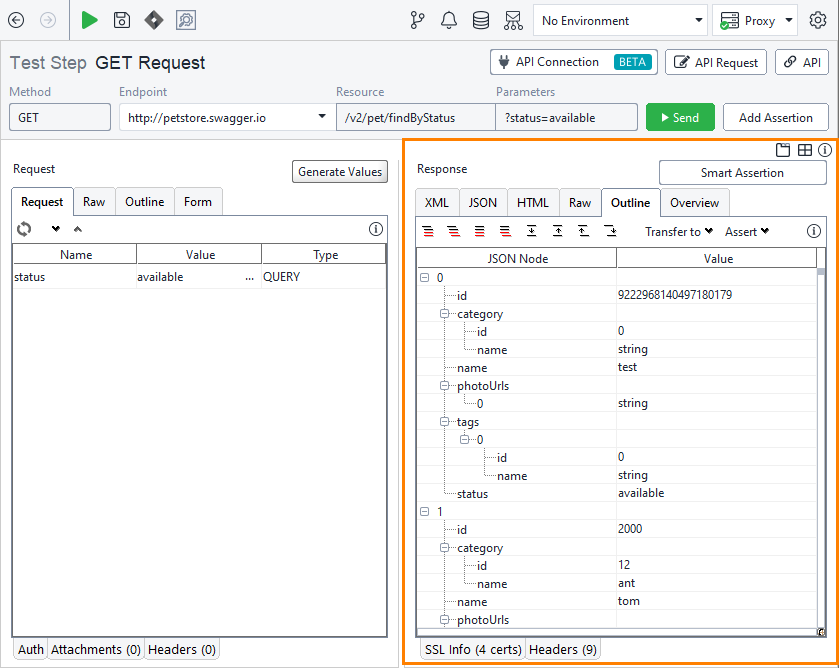
Task: Collapse the category node under pet 0
Action: point(442,314)
